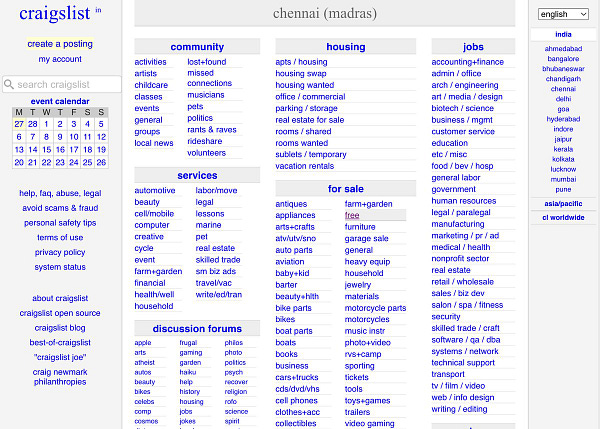Viewport: 600px width, 429px height.
Task: Open the event calendar heading link
Action: pos(60,101)
